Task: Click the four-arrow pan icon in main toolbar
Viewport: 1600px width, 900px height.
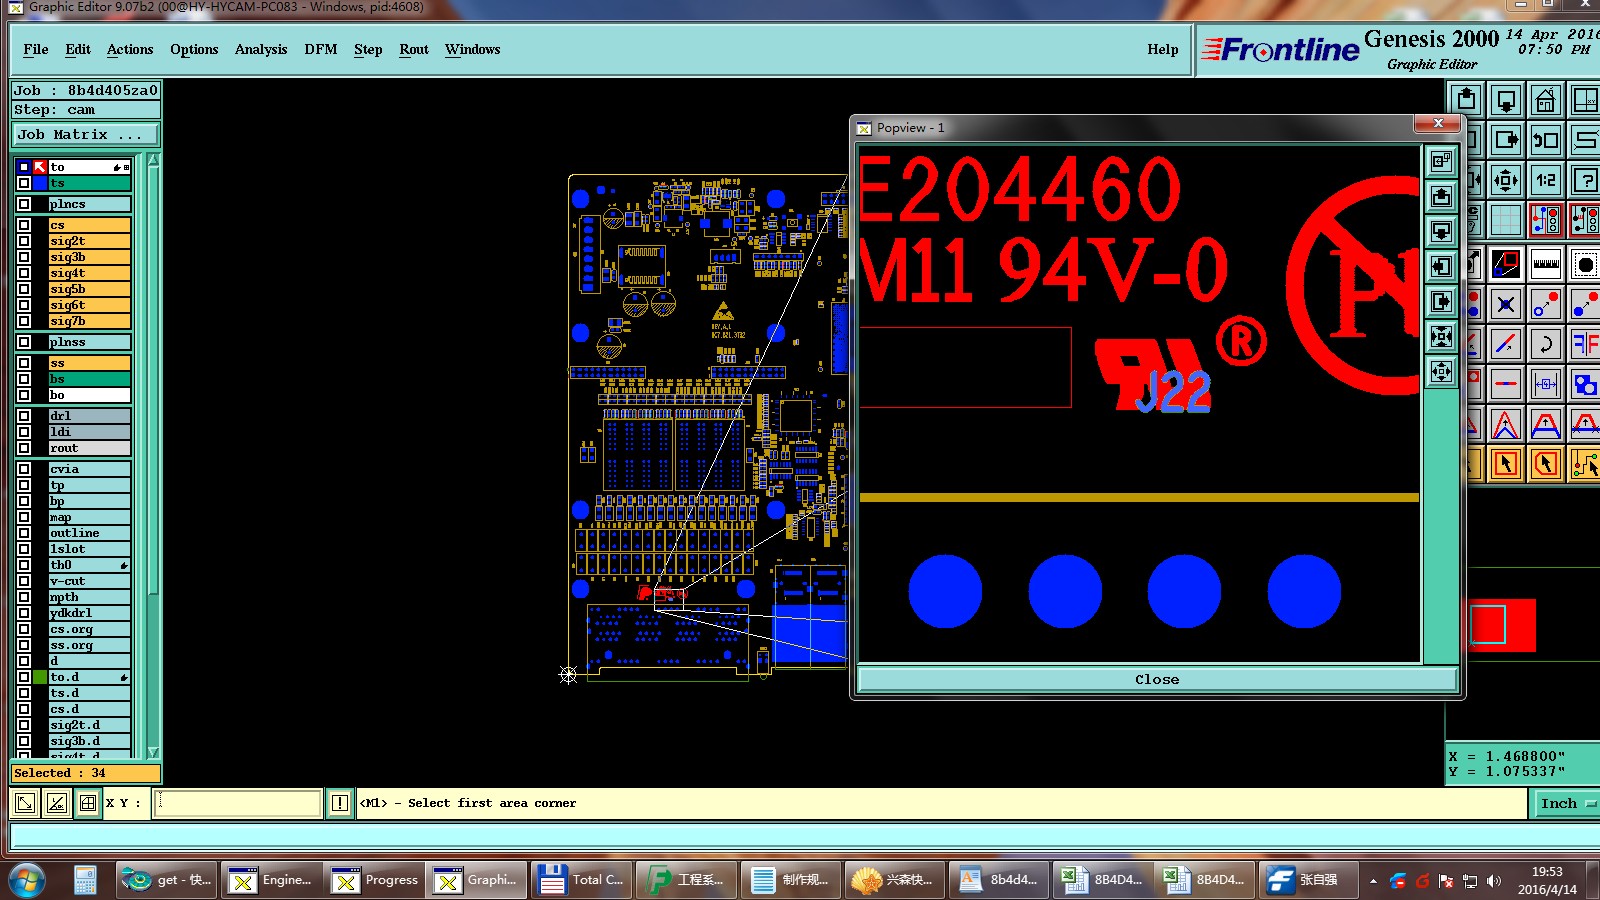Action: click(1506, 180)
